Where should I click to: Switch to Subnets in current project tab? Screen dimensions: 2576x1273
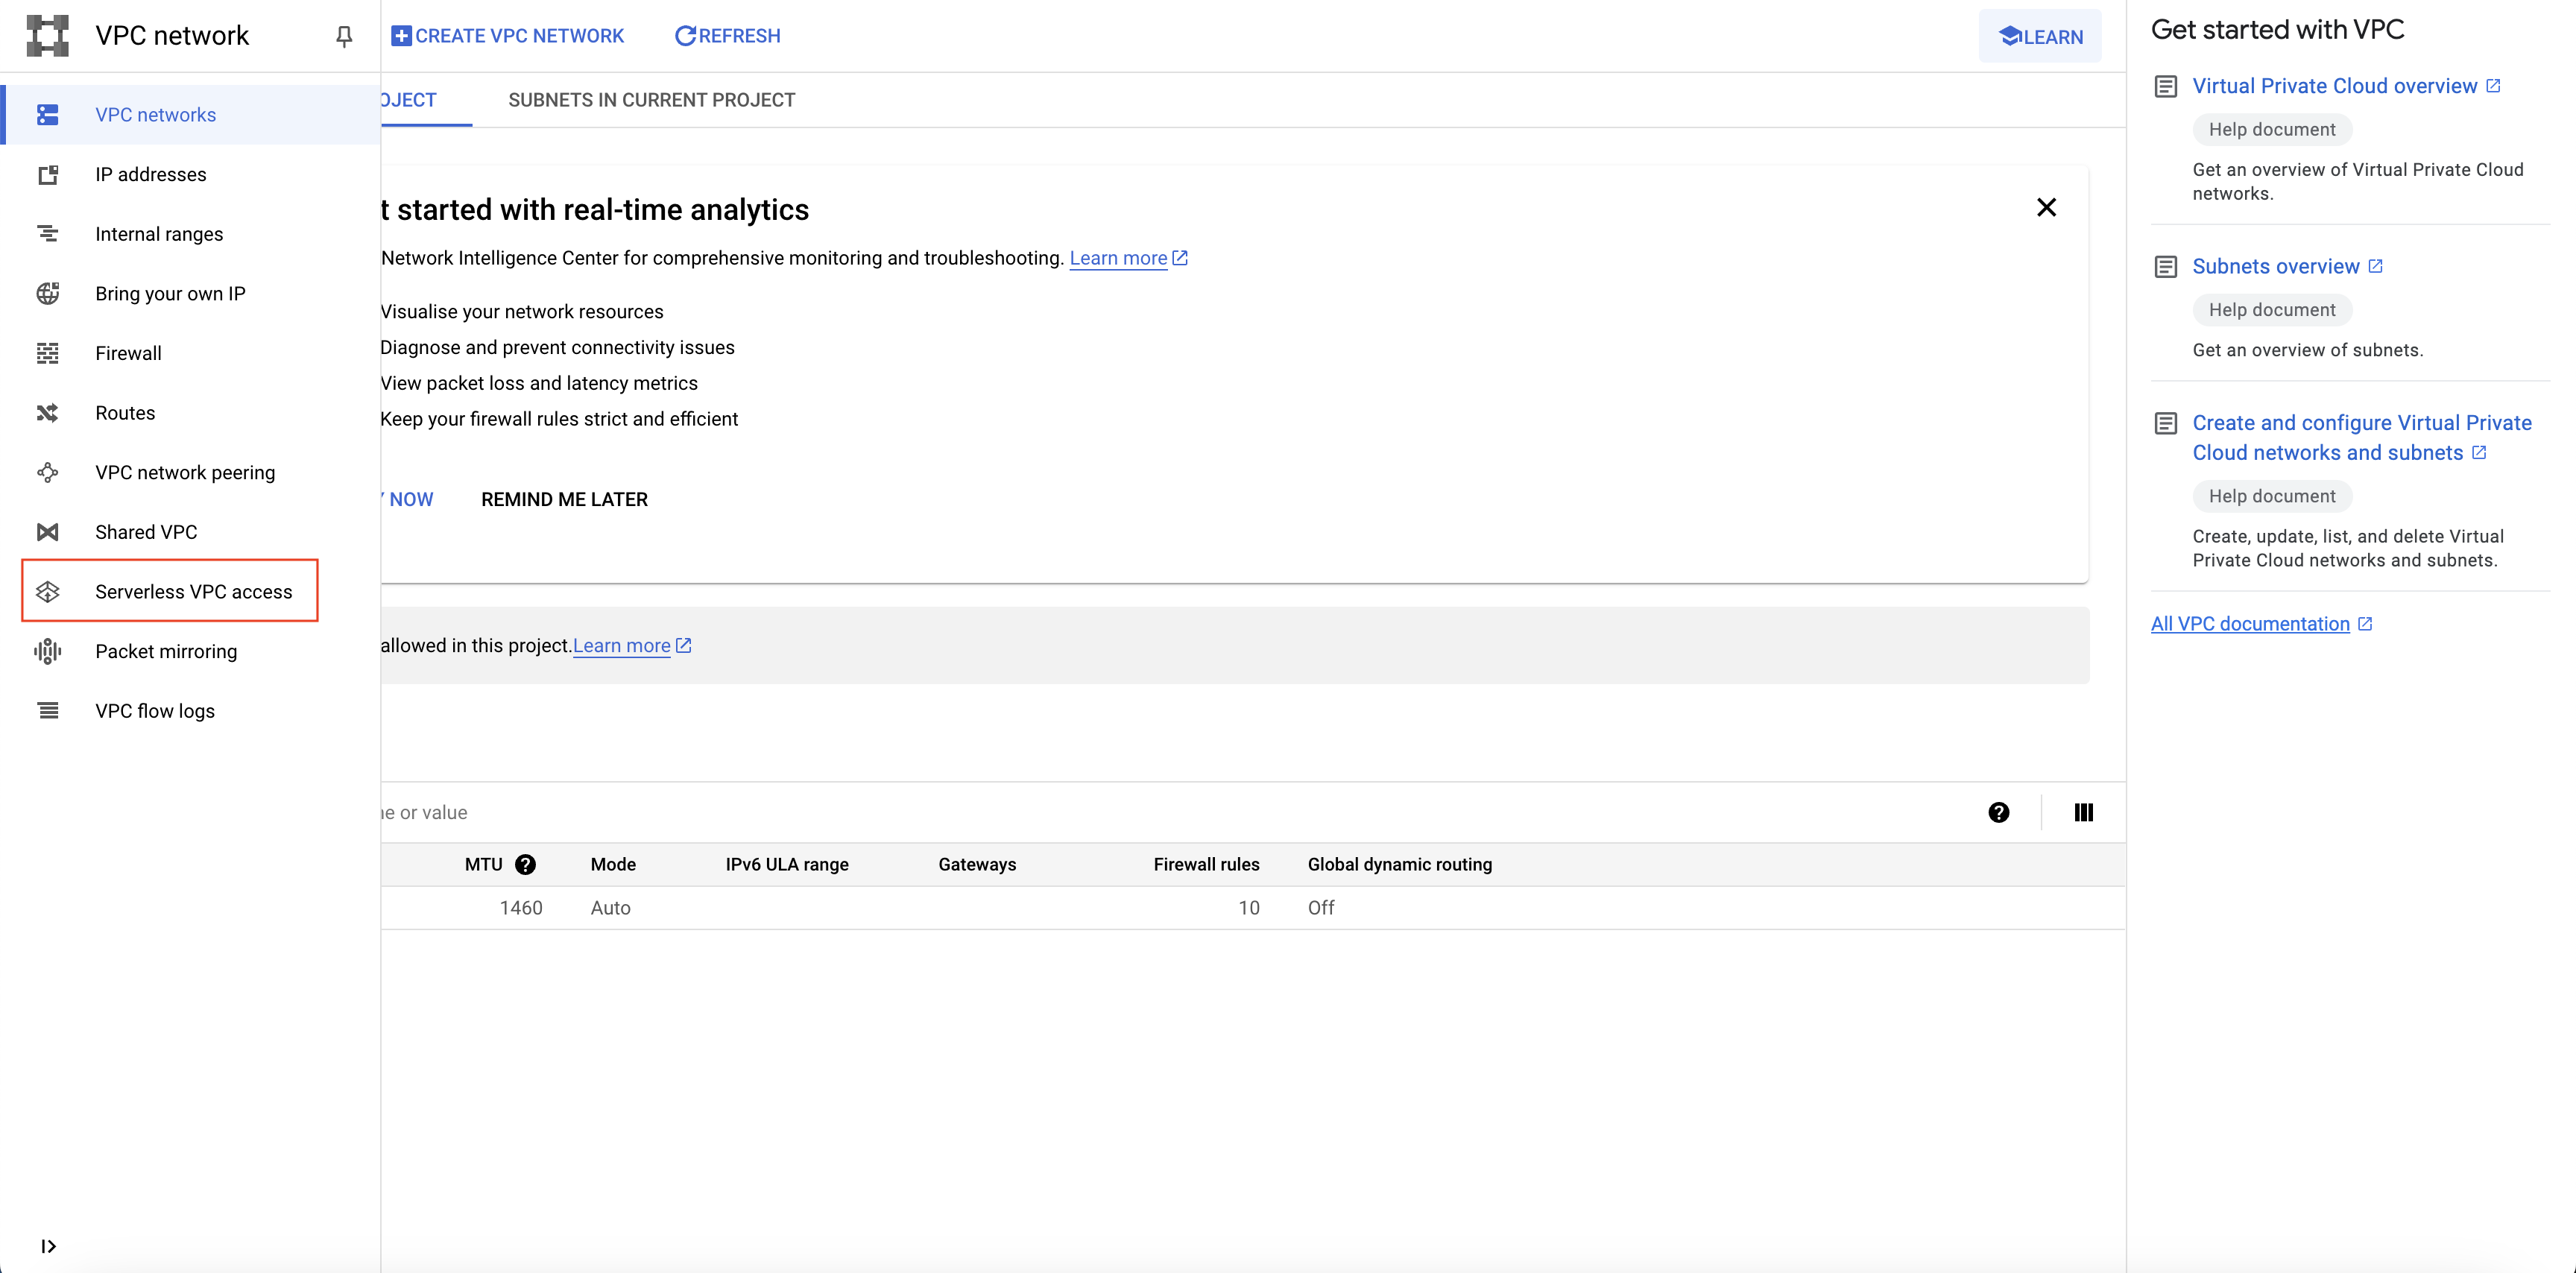pyautogui.click(x=651, y=100)
